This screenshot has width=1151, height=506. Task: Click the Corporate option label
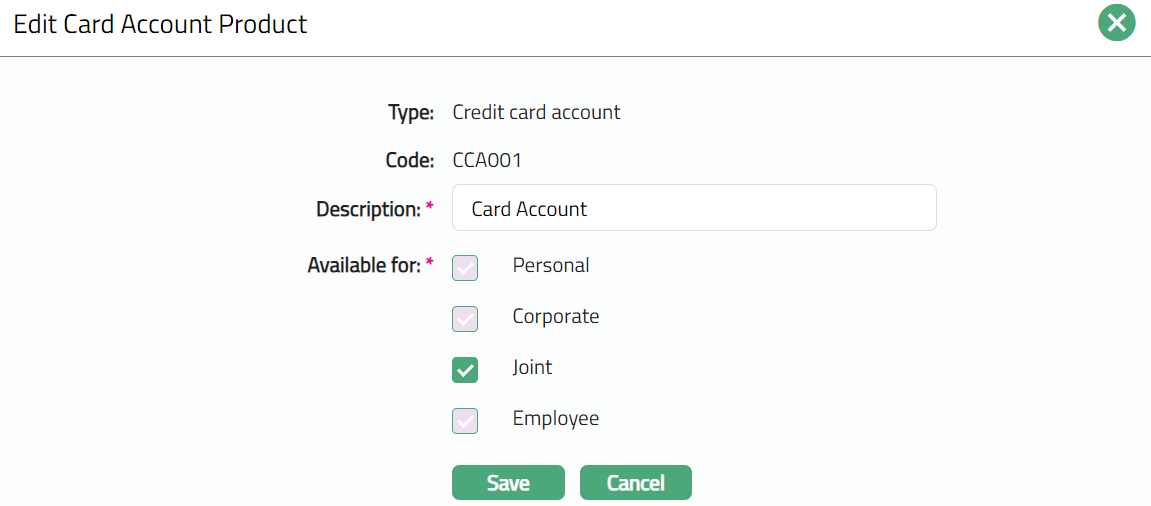coord(555,317)
